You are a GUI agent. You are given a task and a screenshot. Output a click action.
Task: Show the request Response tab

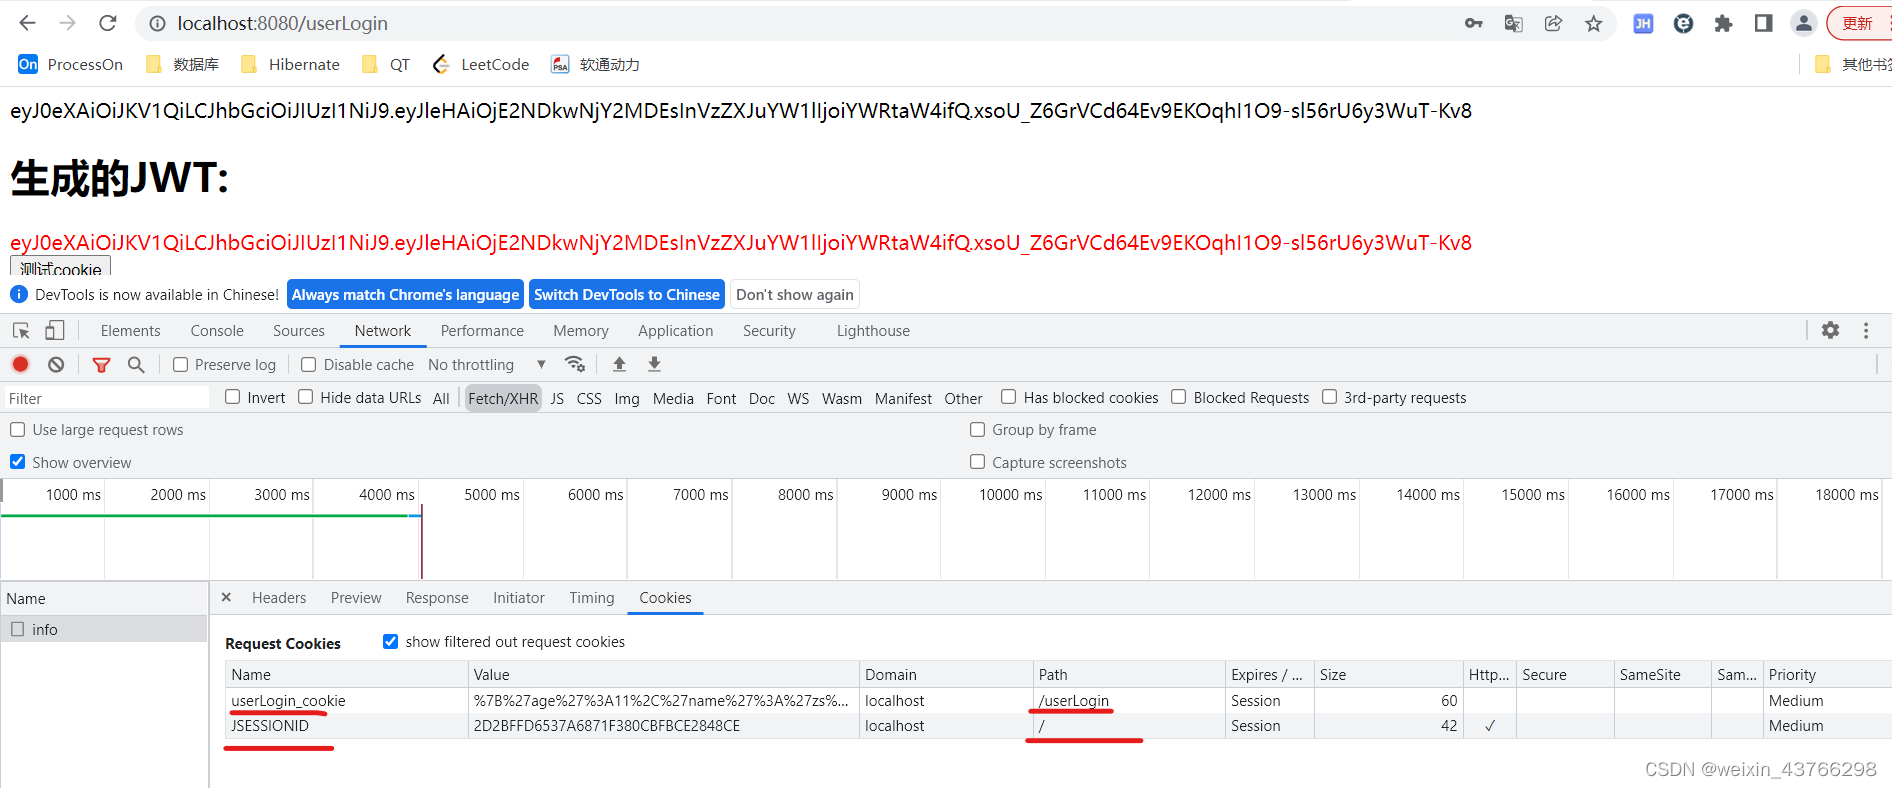(437, 598)
